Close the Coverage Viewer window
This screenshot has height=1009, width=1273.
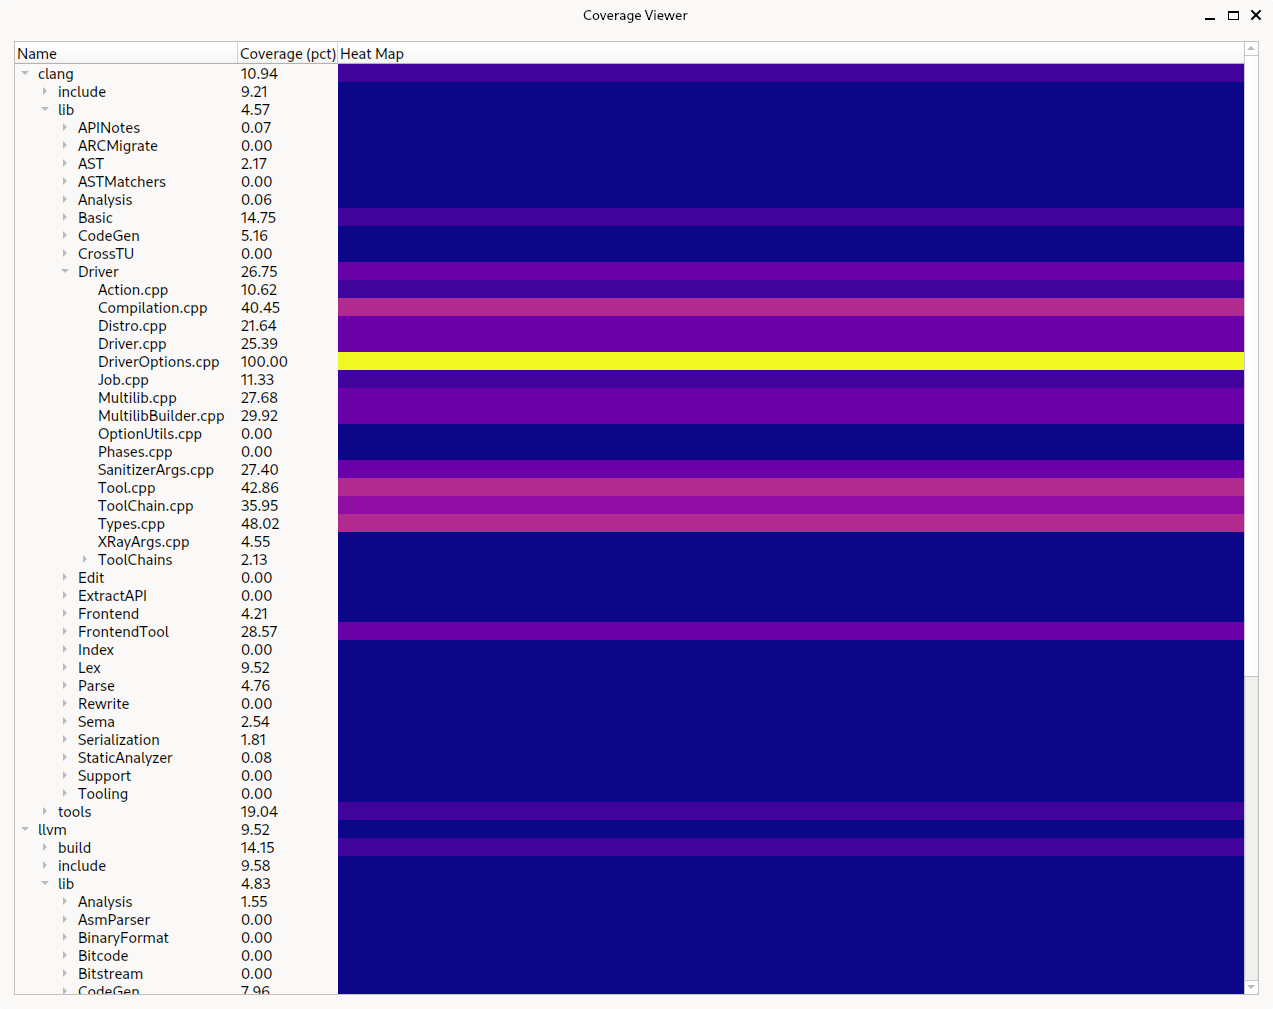(x=1256, y=15)
